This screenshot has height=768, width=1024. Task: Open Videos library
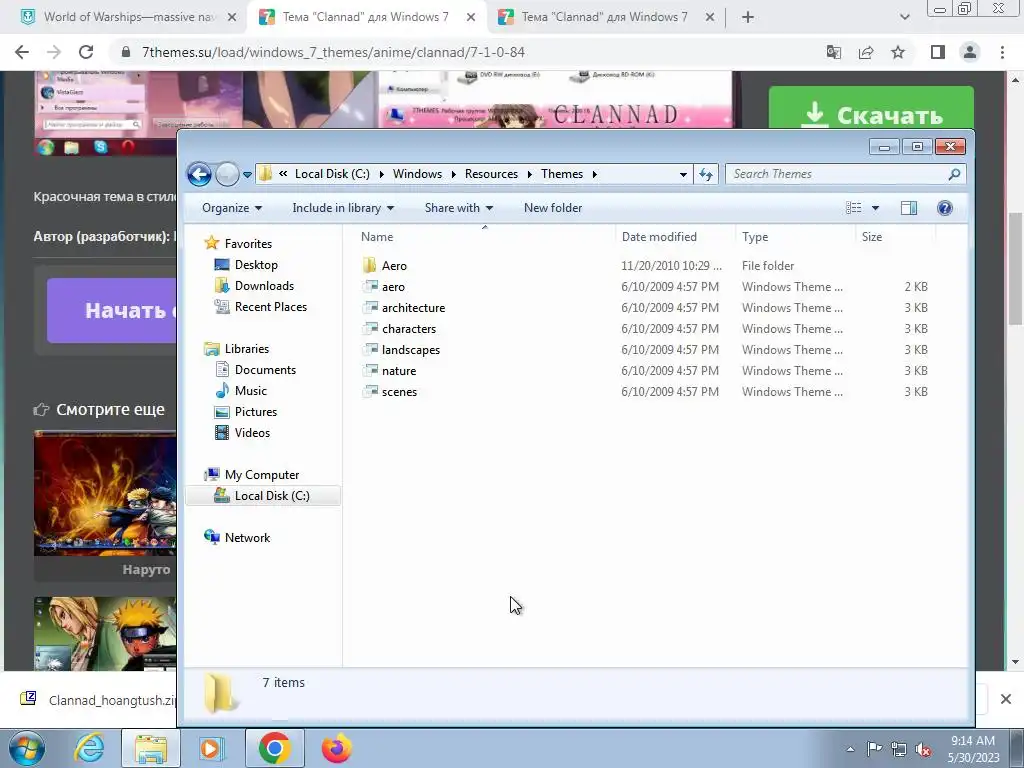[252, 432]
